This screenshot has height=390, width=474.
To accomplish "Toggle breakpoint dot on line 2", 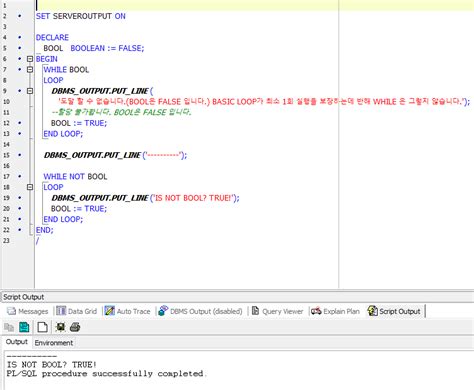I will (x=20, y=16).
